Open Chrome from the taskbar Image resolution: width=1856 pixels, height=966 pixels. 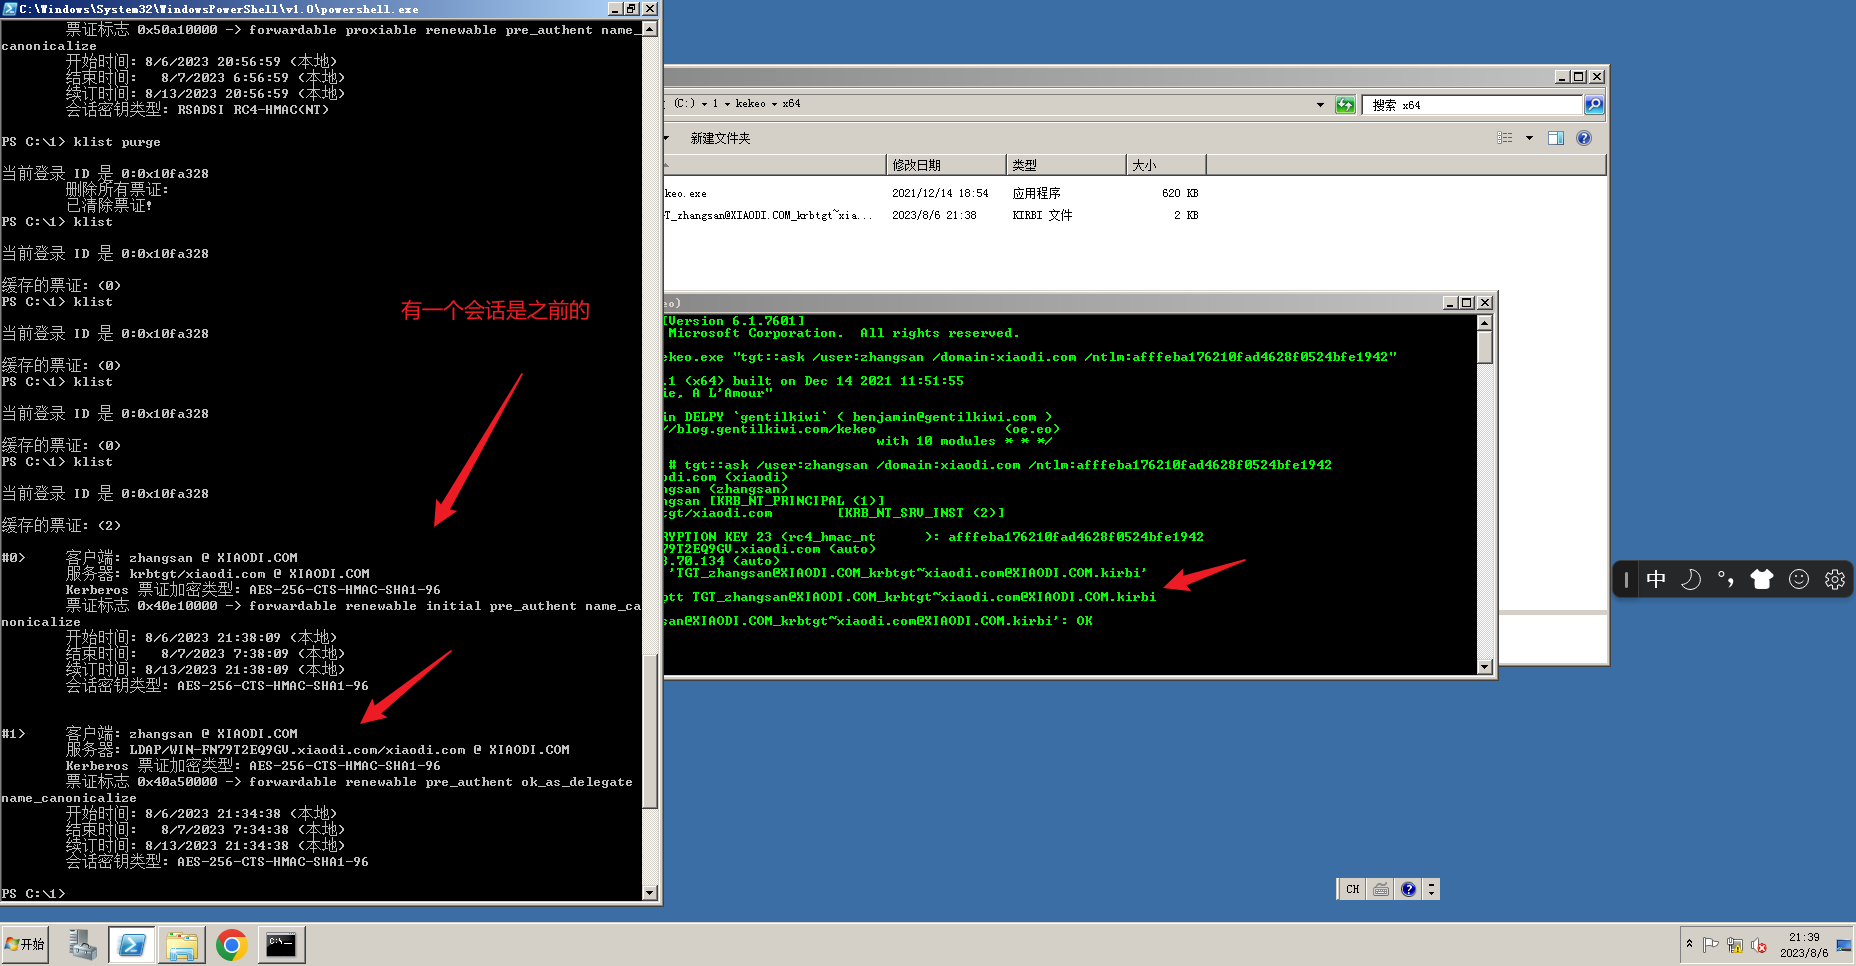point(231,944)
